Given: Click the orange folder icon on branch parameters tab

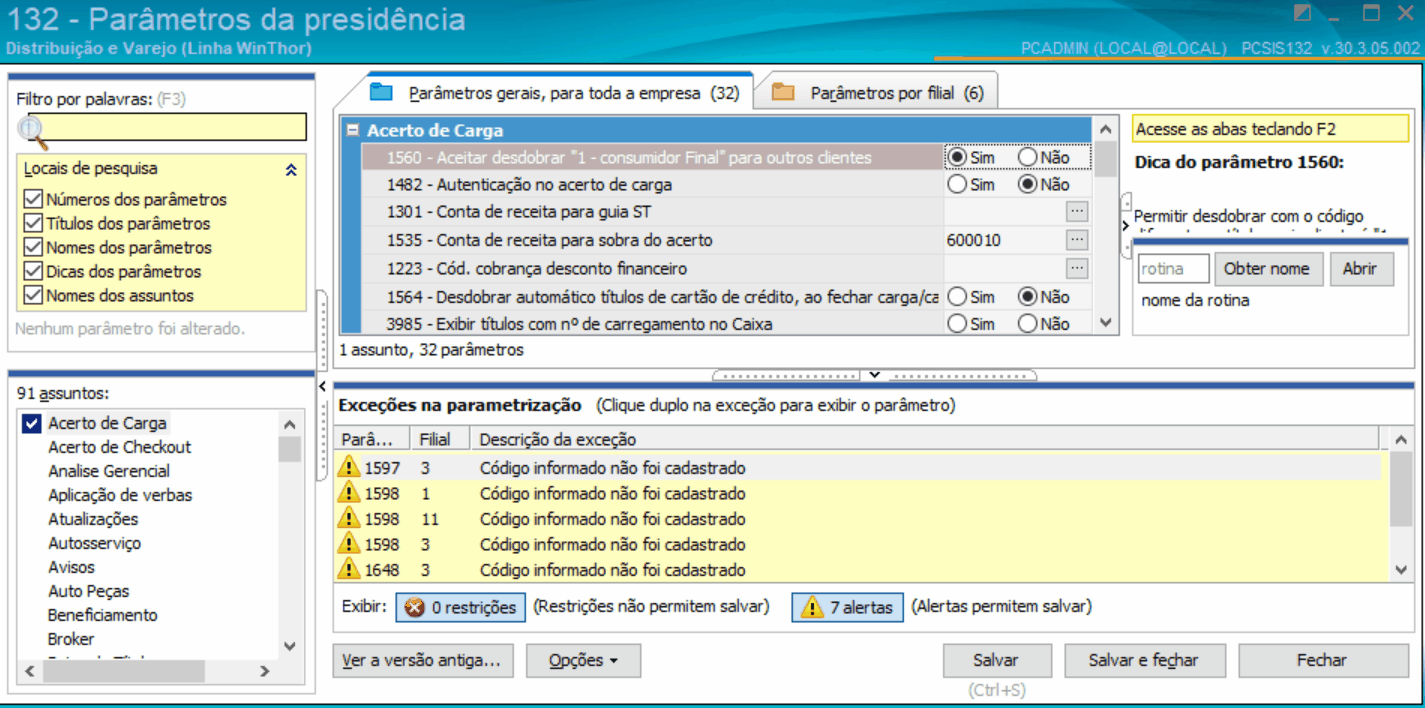Looking at the screenshot, I should 783,93.
